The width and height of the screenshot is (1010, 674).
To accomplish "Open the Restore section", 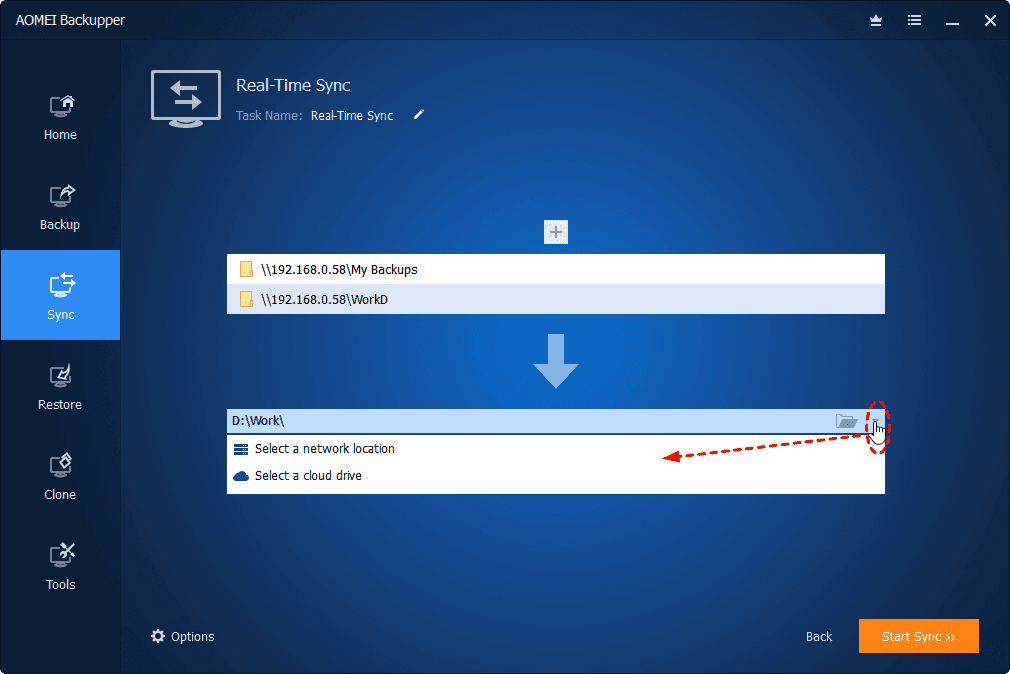I will click(60, 387).
